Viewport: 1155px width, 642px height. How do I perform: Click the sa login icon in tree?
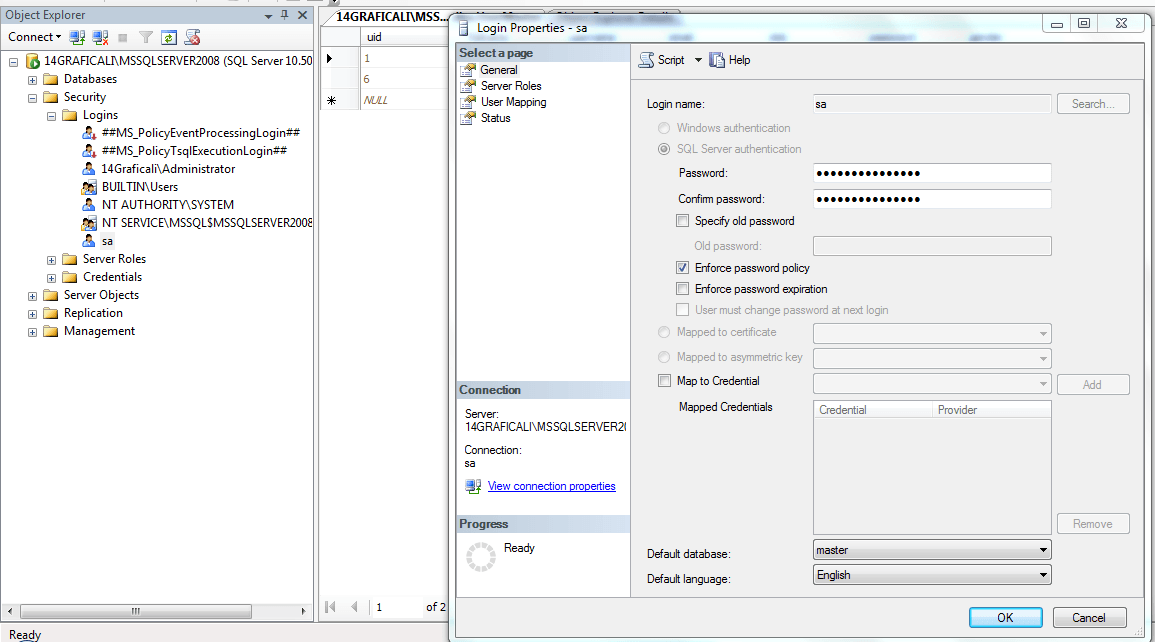click(x=88, y=241)
